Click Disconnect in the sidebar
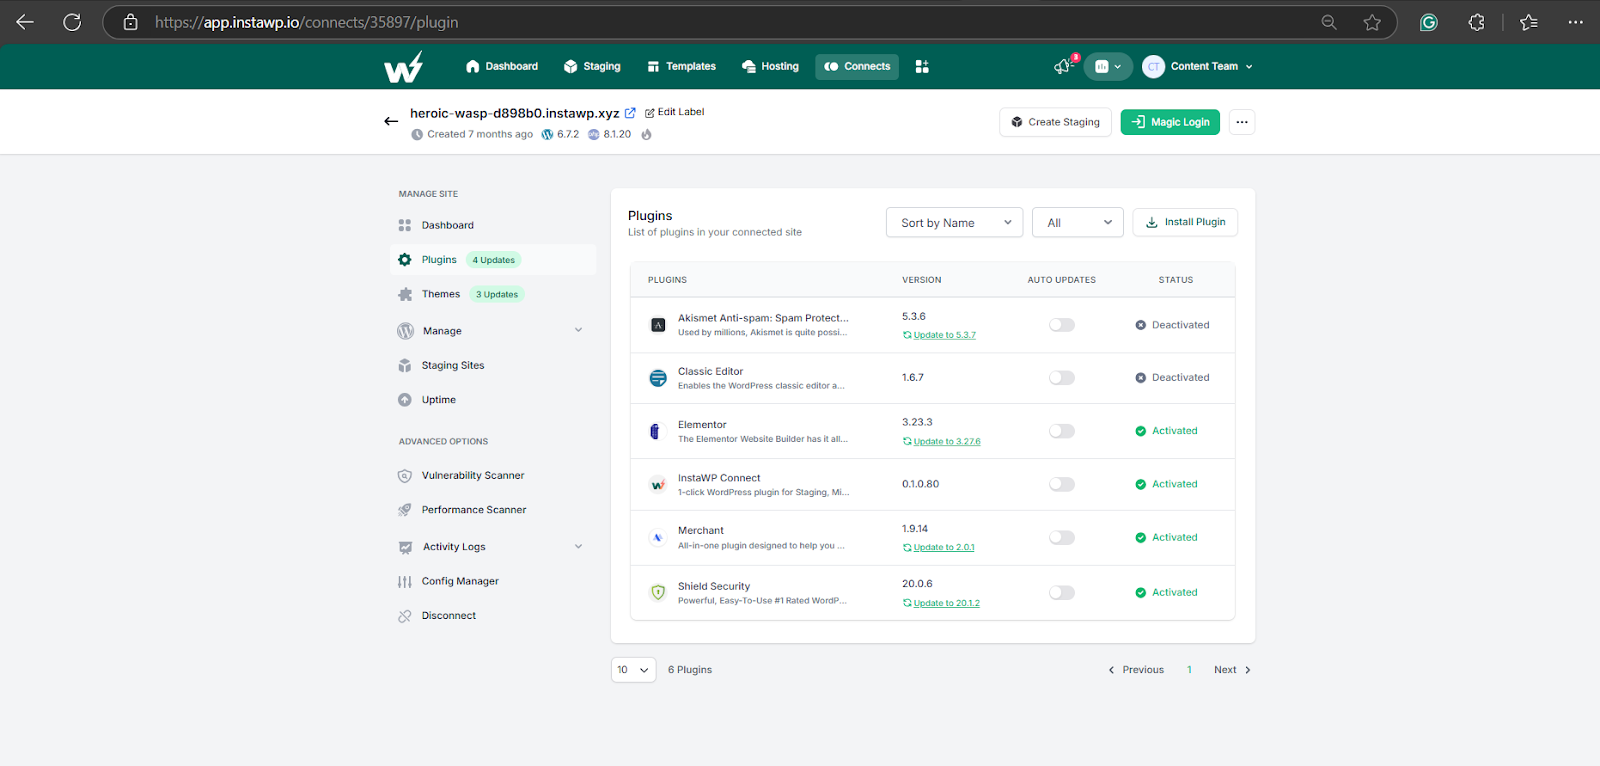The image size is (1600, 766). point(493,616)
